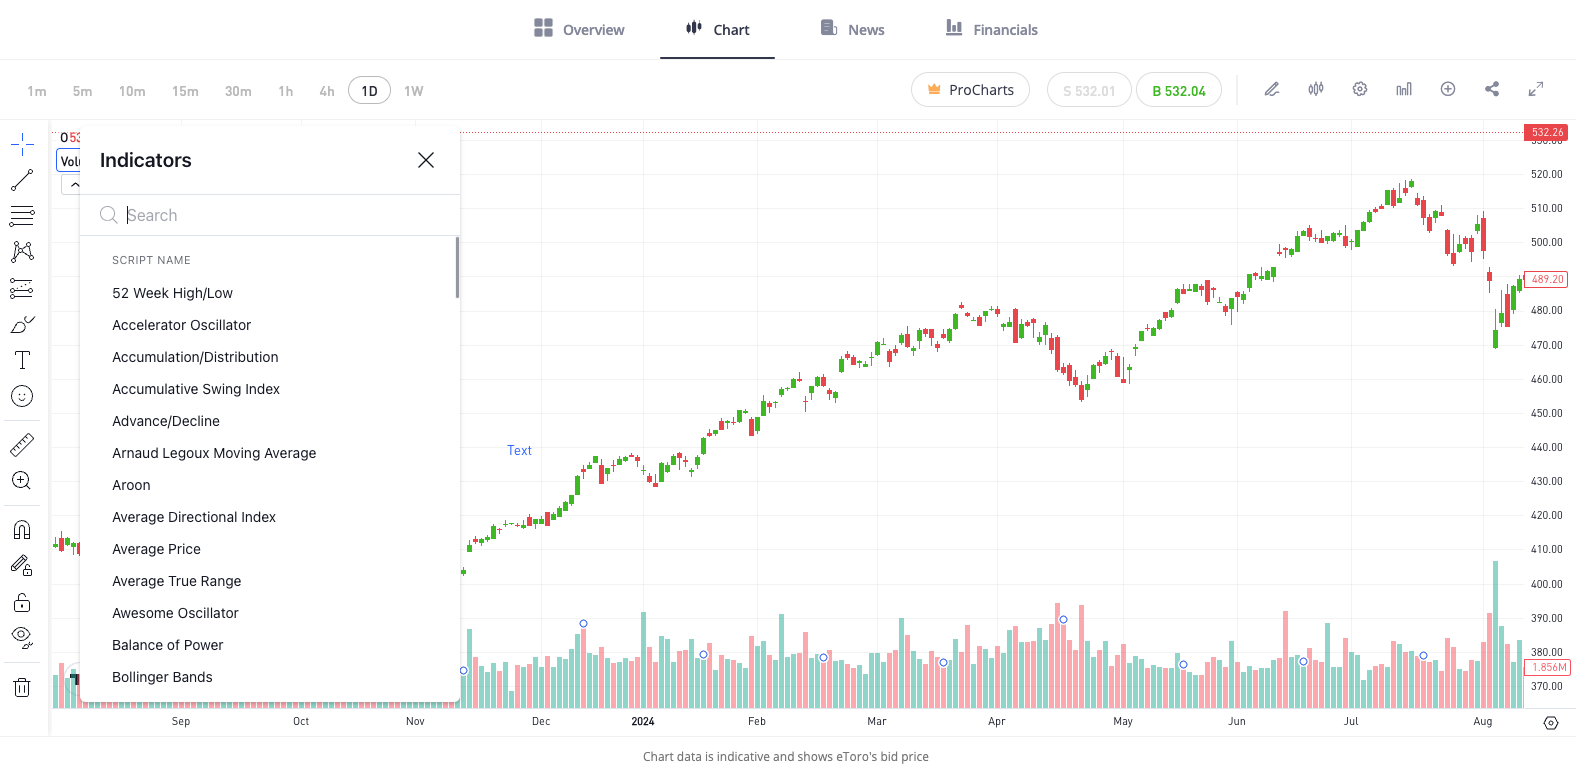Toggle stay in drawing mode

pyautogui.click(x=22, y=566)
